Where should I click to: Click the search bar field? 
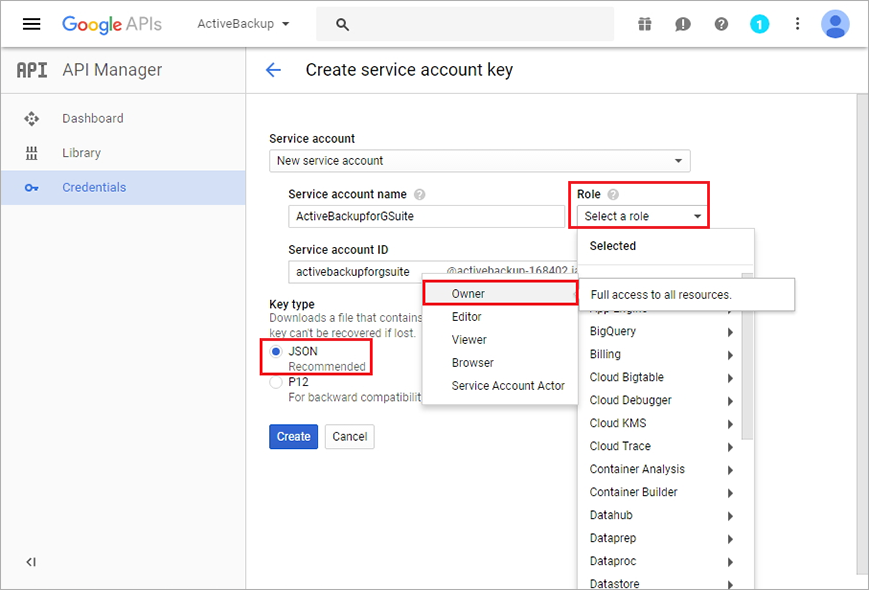point(464,24)
